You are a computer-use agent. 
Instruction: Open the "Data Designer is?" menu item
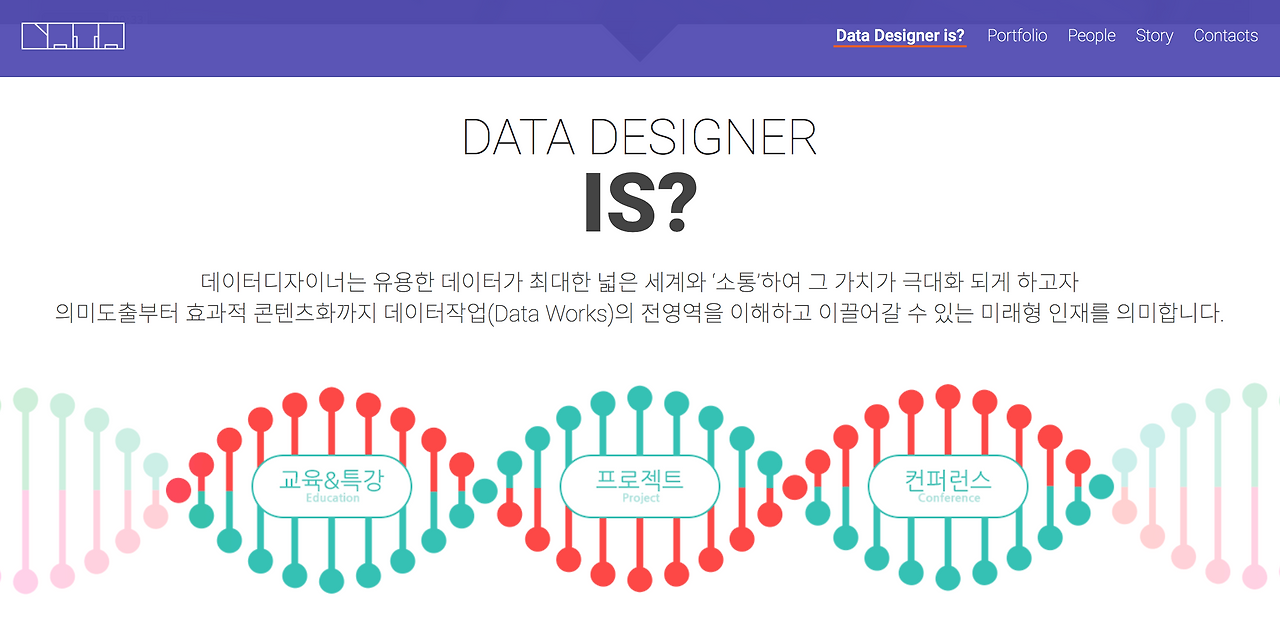pos(899,35)
